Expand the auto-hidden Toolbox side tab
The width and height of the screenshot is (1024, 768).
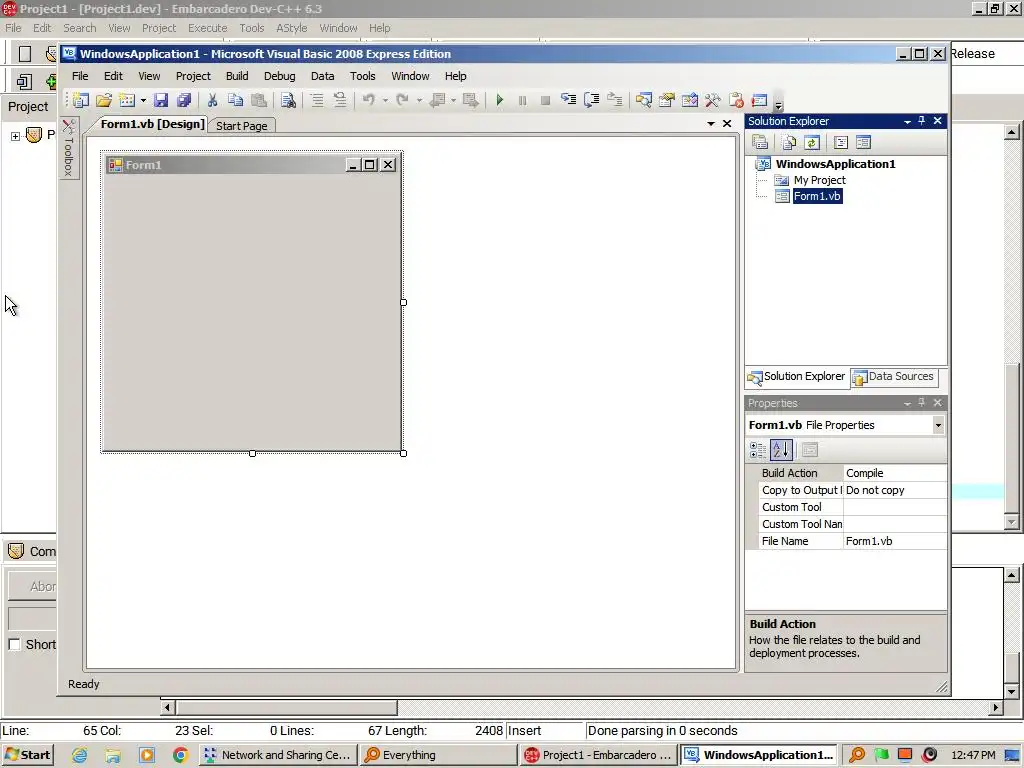(x=69, y=148)
